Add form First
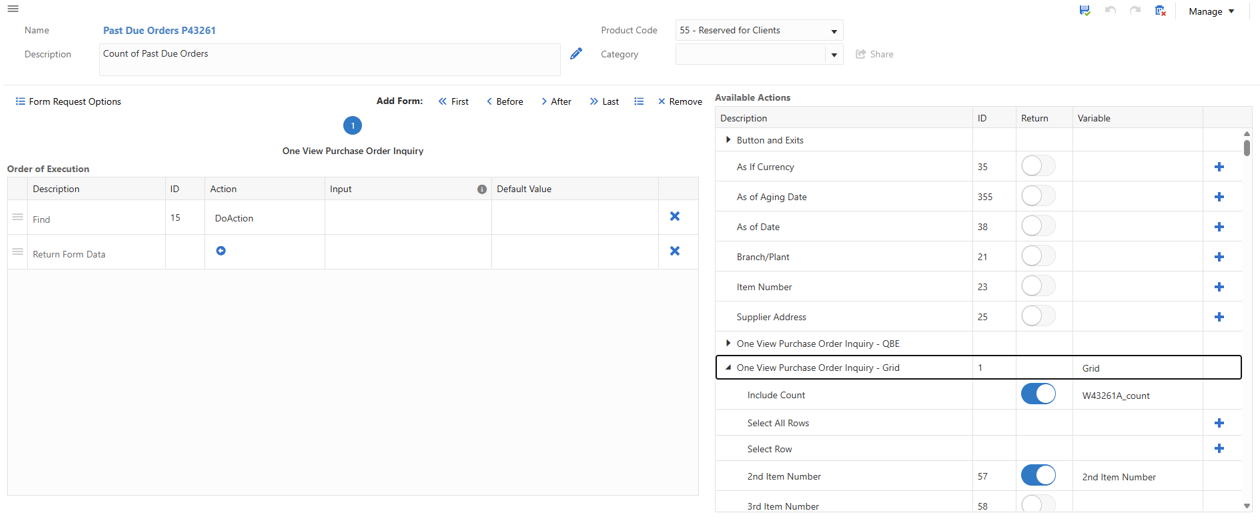 click(x=453, y=101)
